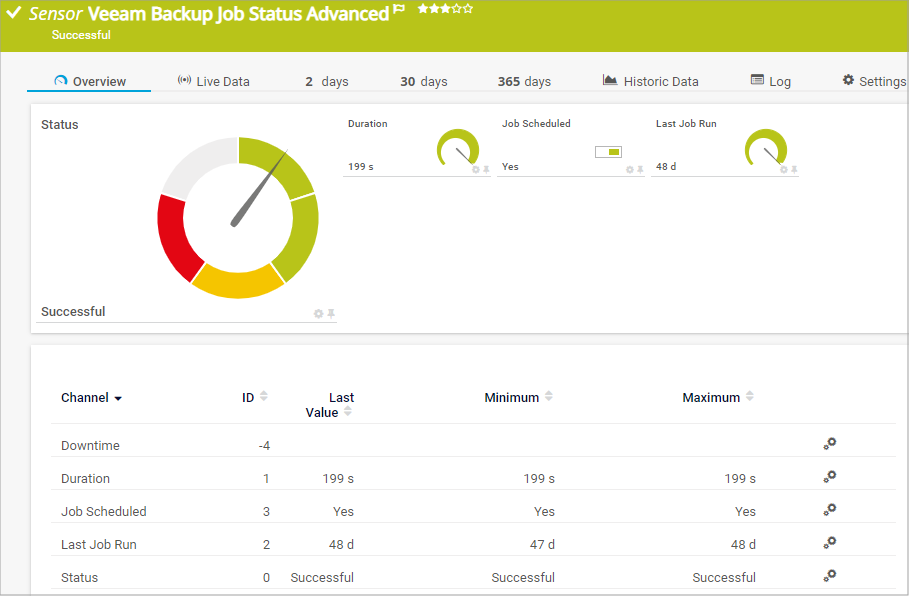Open Downtime channel settings gear
Viewport: 909px width, 596px height.
[829, 444]
